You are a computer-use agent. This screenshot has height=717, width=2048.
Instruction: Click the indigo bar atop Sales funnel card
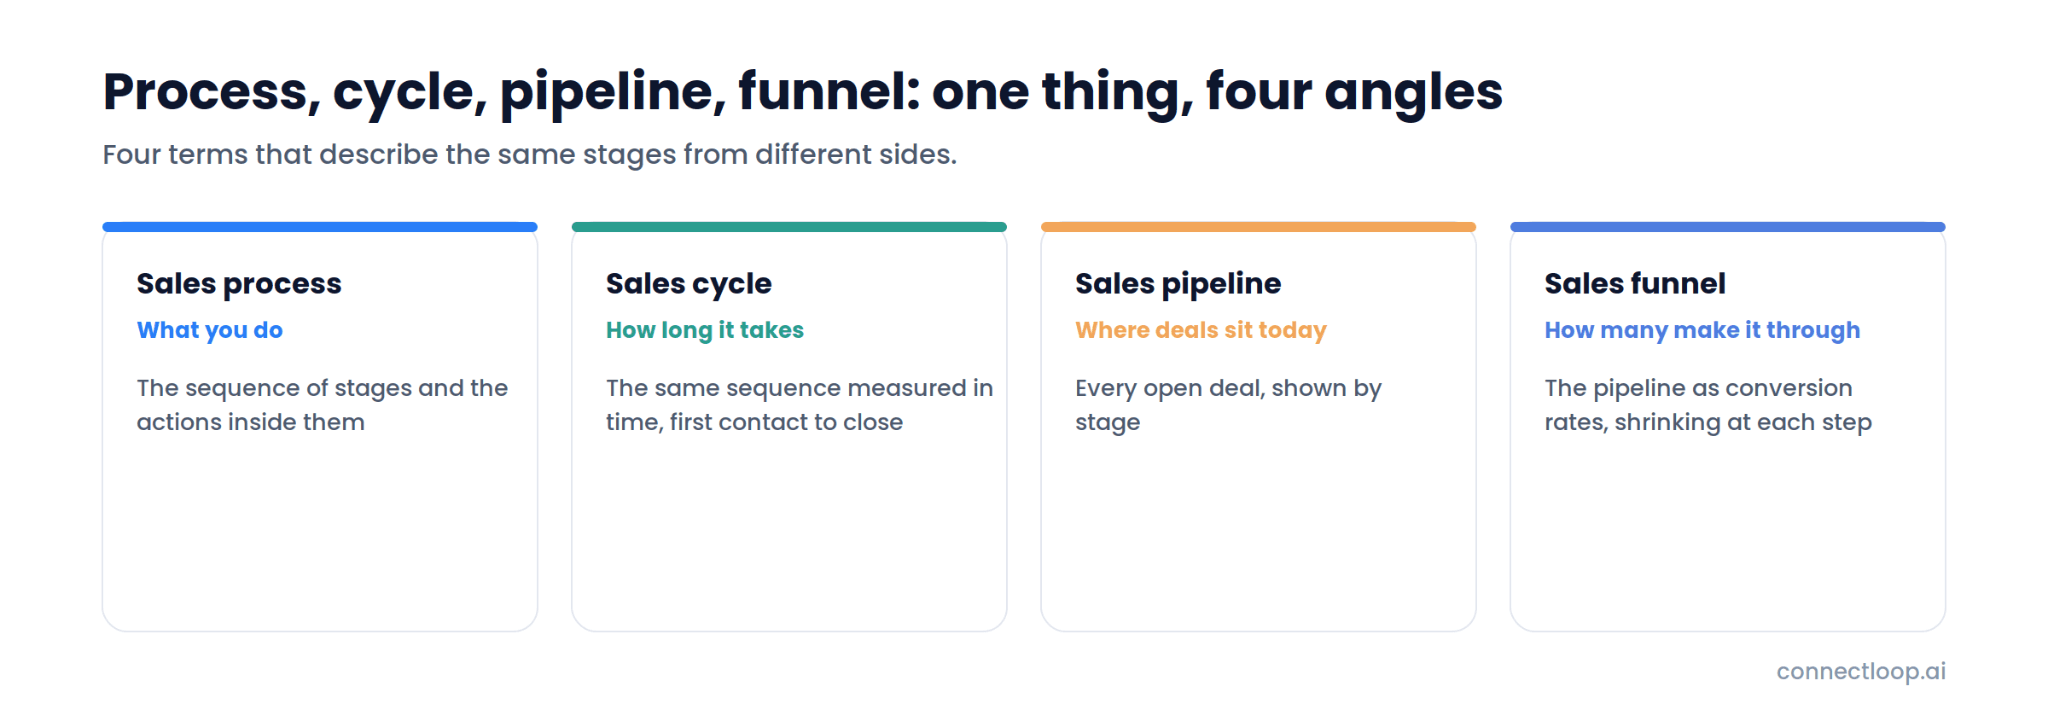pos(1728,227)
